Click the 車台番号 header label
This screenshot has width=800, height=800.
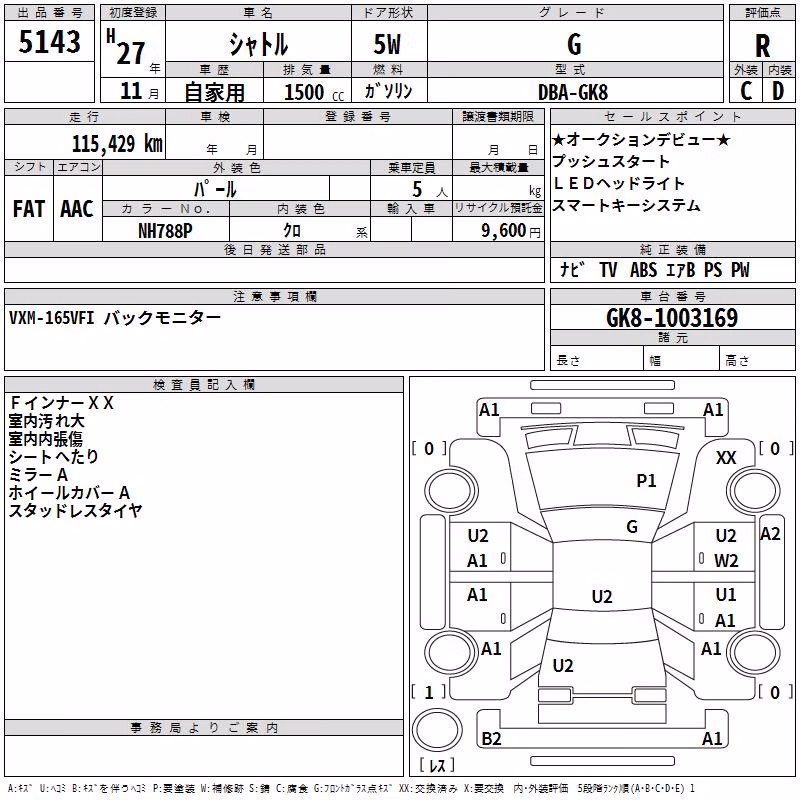672,296
